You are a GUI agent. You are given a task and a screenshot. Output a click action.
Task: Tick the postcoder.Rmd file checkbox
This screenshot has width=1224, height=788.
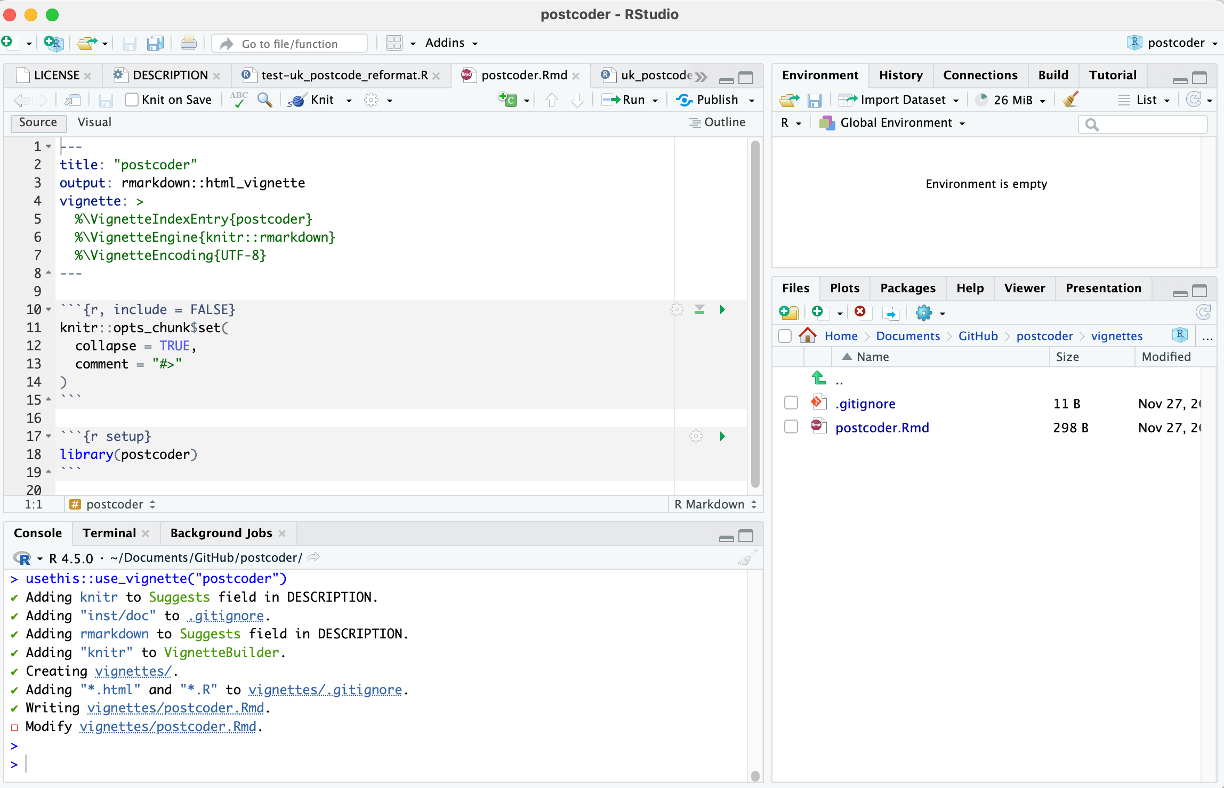[x=791, y=427]
